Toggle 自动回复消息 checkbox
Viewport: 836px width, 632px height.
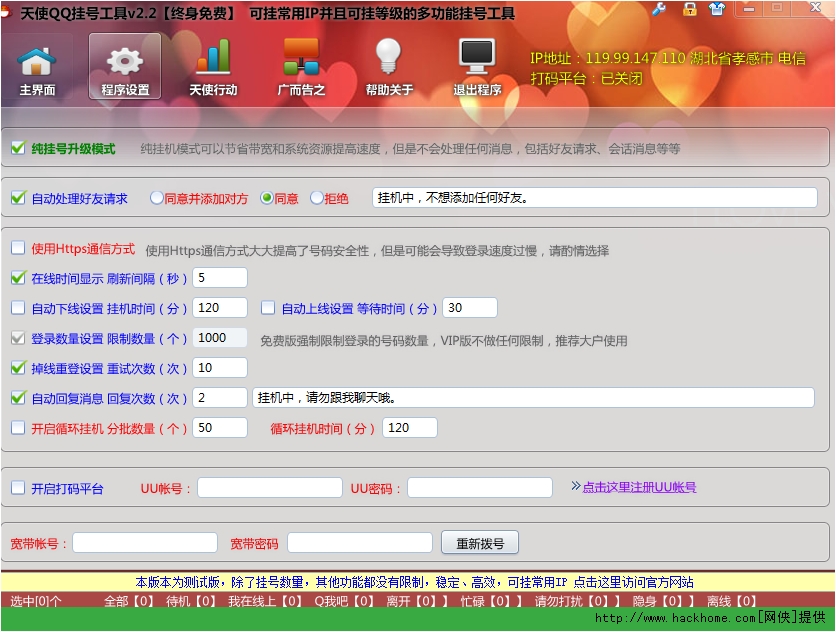(18, 398)
